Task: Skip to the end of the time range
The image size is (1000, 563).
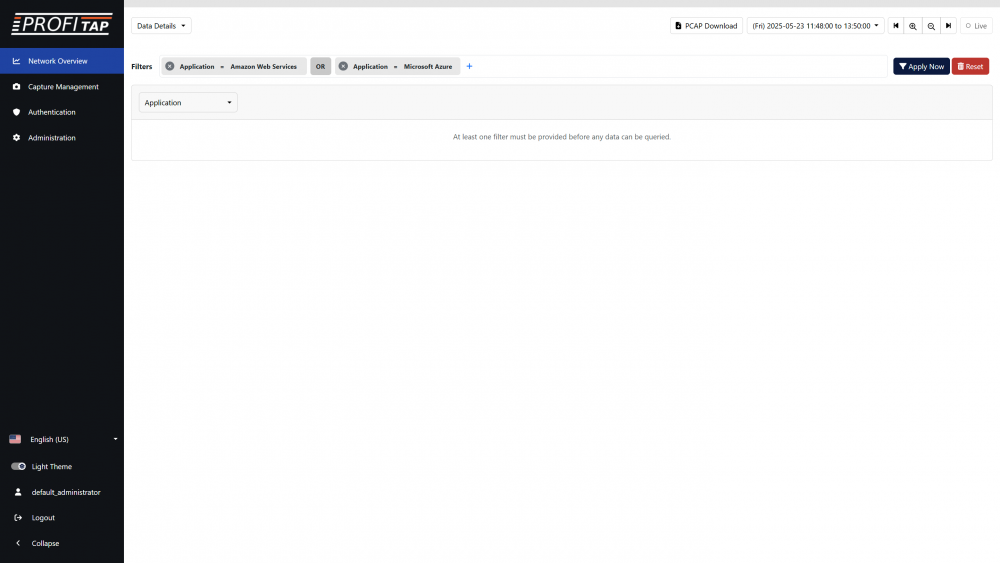Action: 948,26
